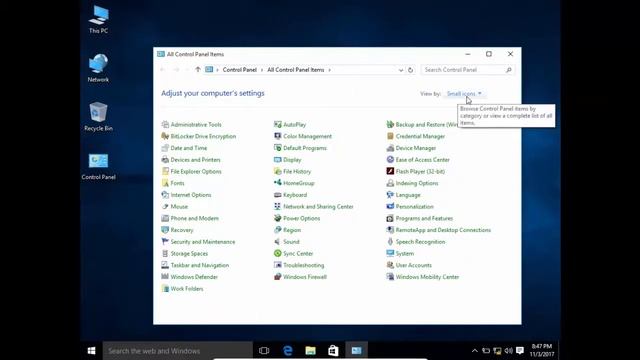Open Region link
The height and width of the screenshot is (360, 640).
click(292, 230)
